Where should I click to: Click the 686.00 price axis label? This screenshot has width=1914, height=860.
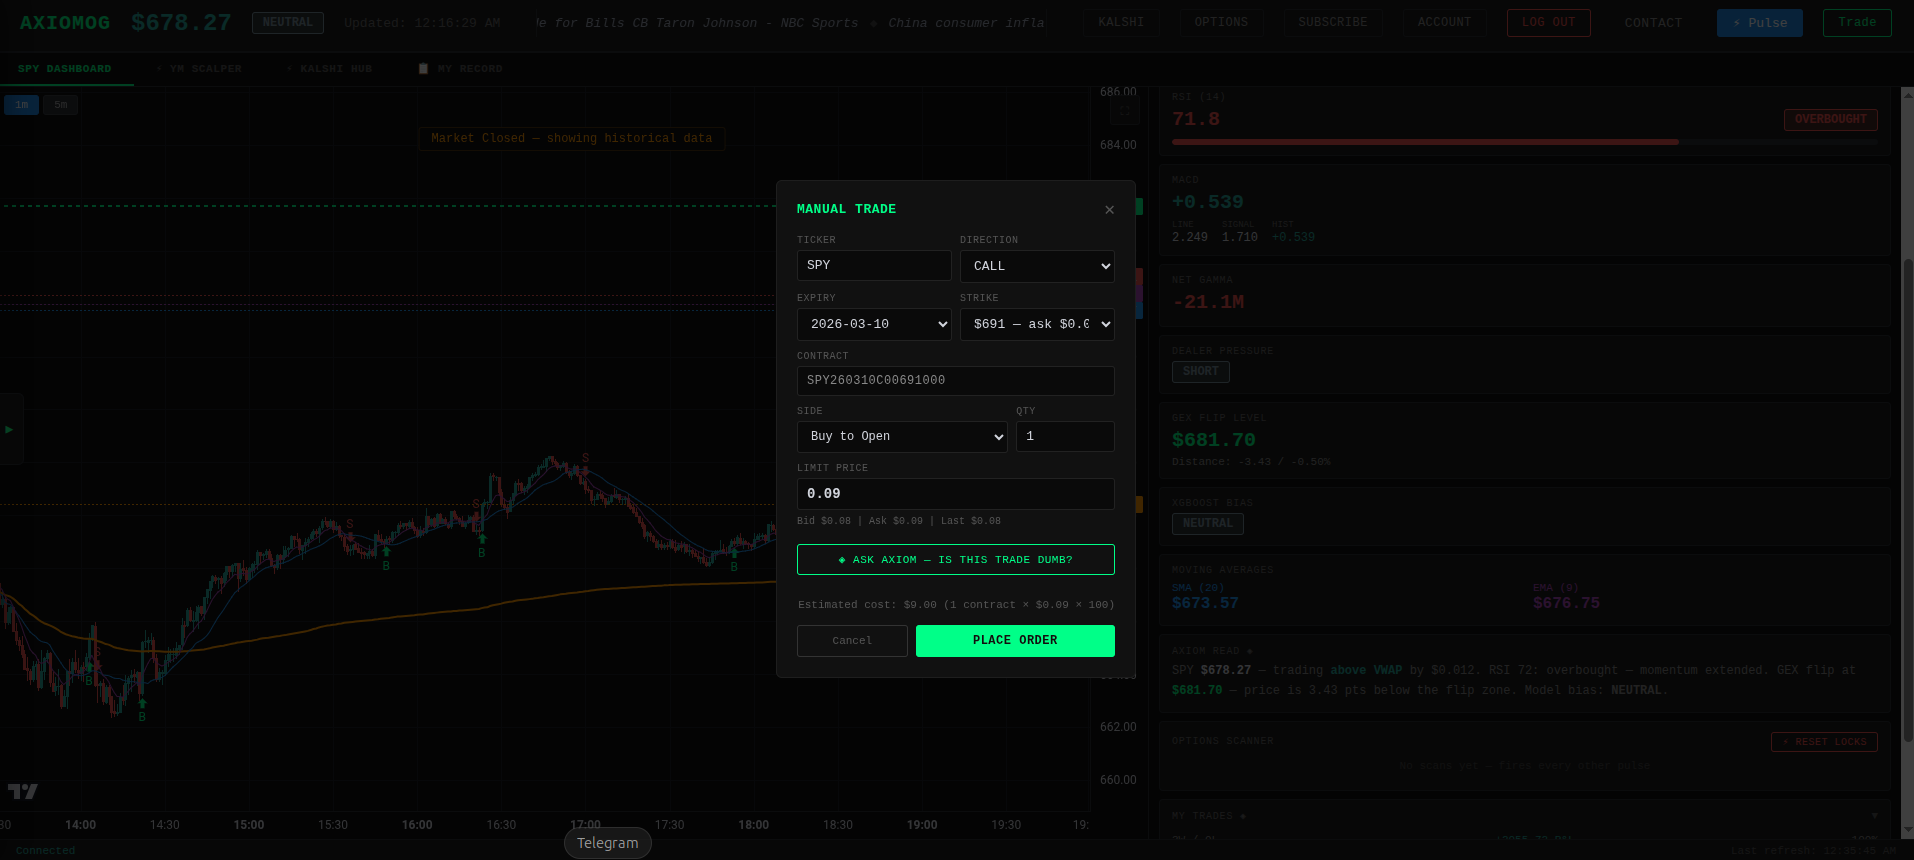(x=1118, y=92)
